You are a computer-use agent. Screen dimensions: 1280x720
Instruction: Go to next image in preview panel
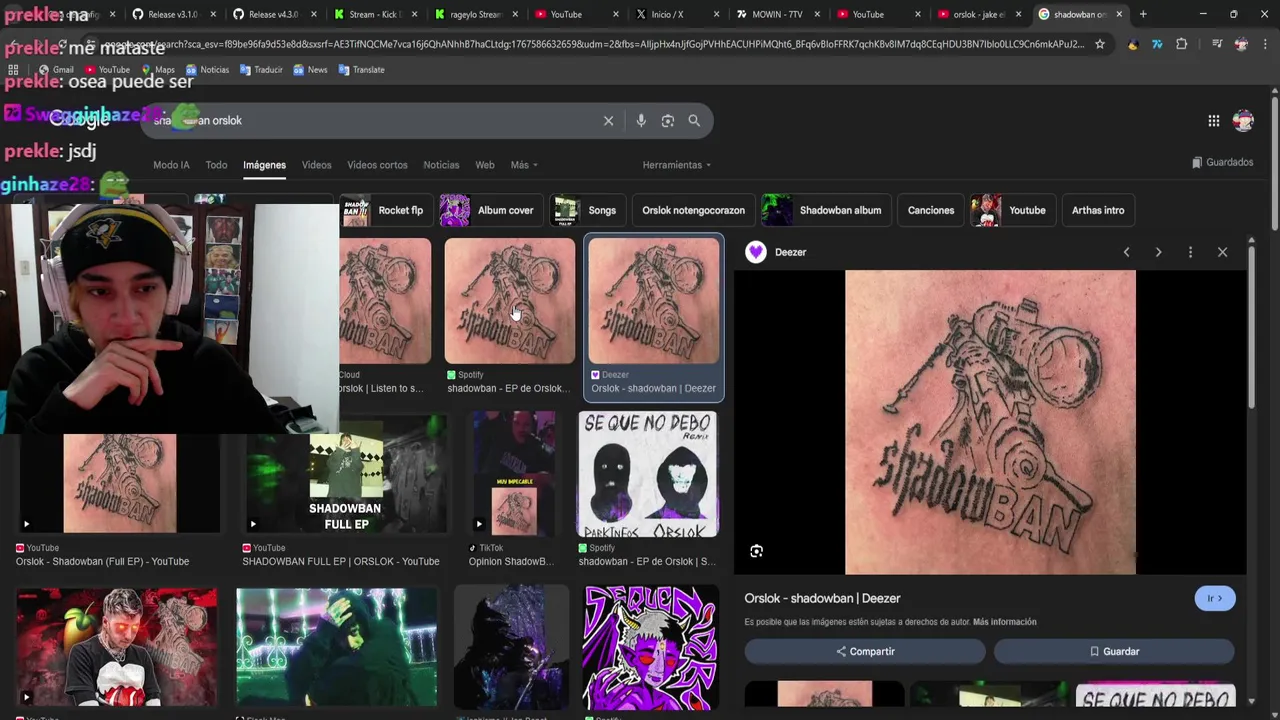point(1158,252)
